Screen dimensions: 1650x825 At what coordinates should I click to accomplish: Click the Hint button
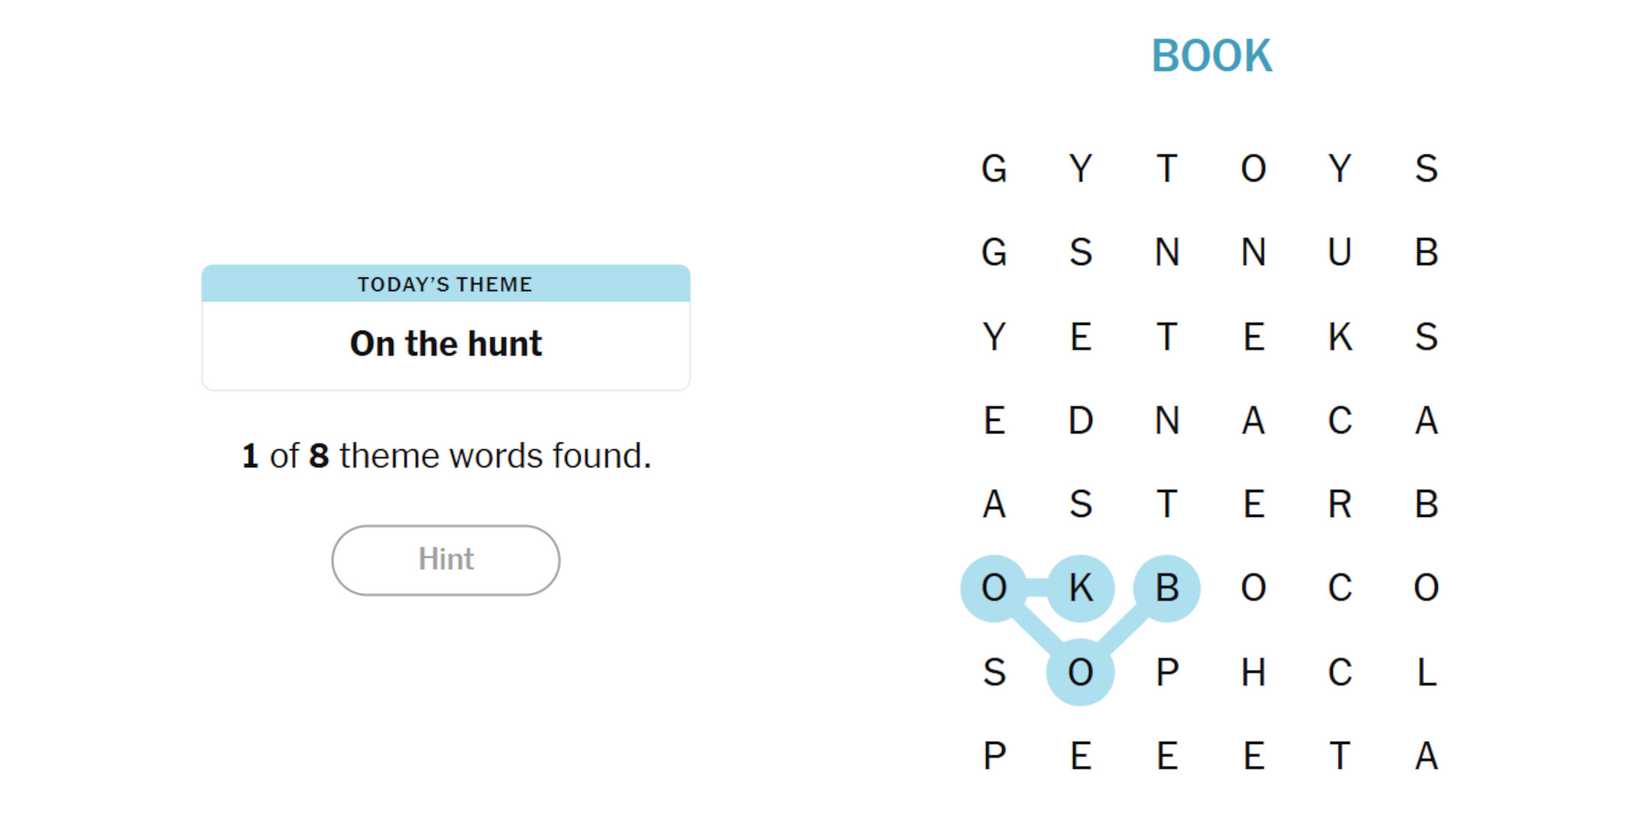coord(445,560)
